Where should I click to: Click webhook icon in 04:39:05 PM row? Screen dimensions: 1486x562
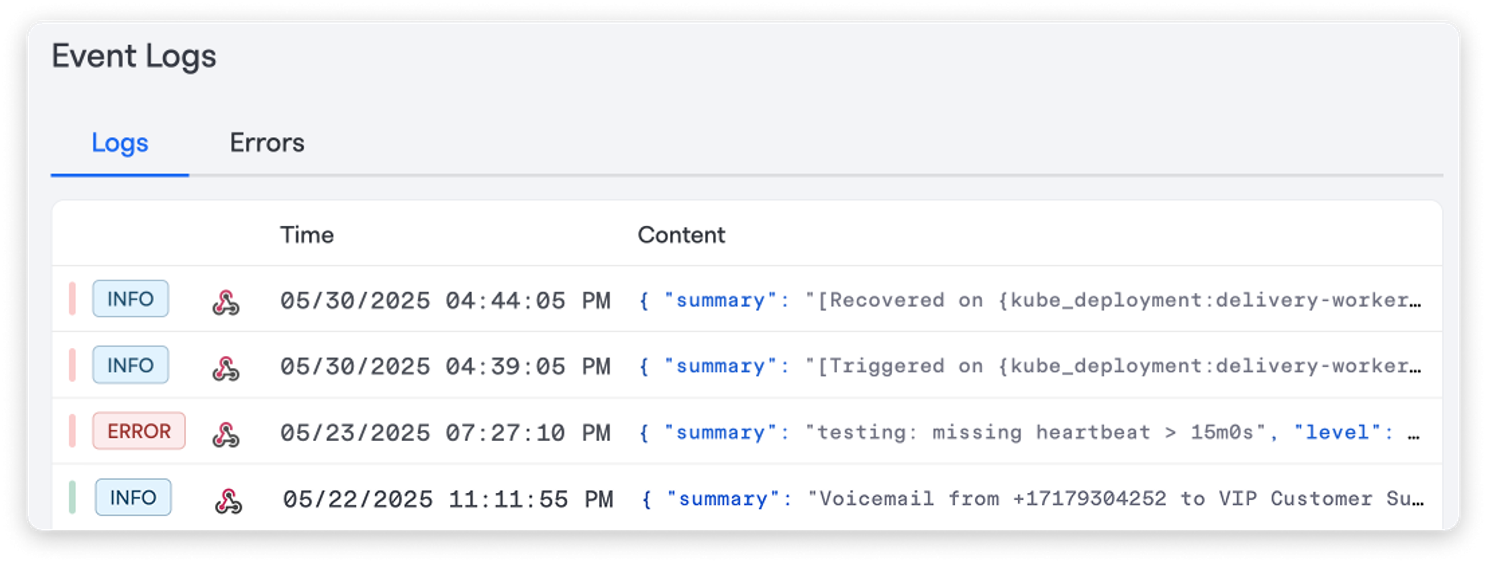(x=226, y=368)
